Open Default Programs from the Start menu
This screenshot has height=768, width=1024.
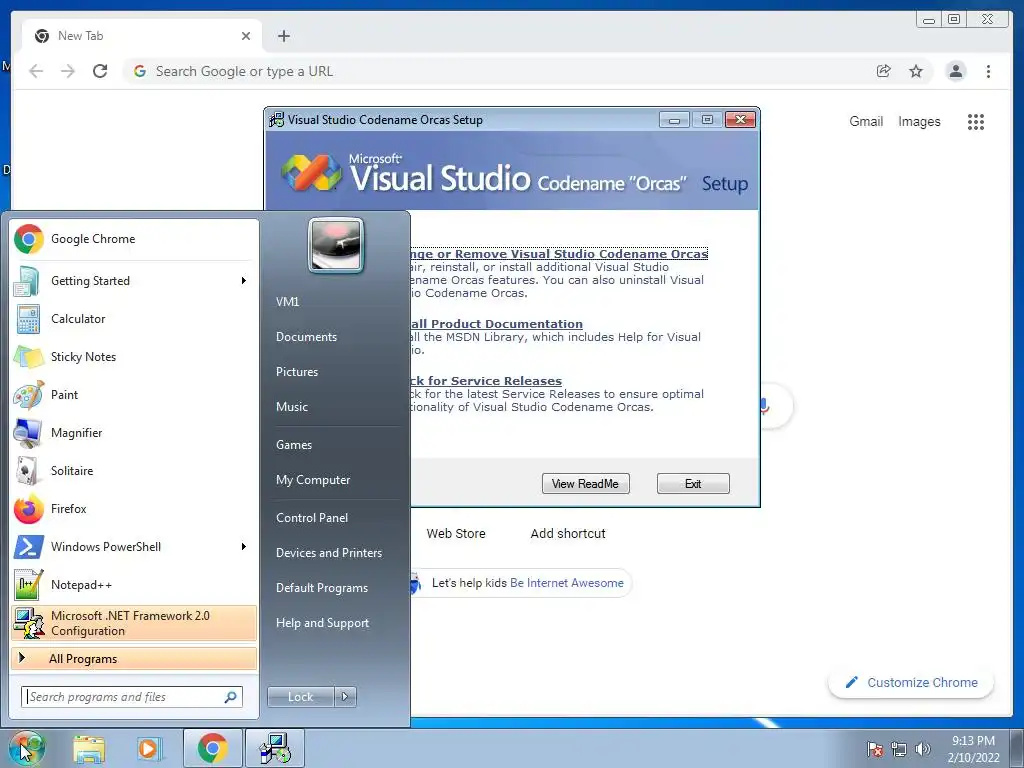point(322,588)
